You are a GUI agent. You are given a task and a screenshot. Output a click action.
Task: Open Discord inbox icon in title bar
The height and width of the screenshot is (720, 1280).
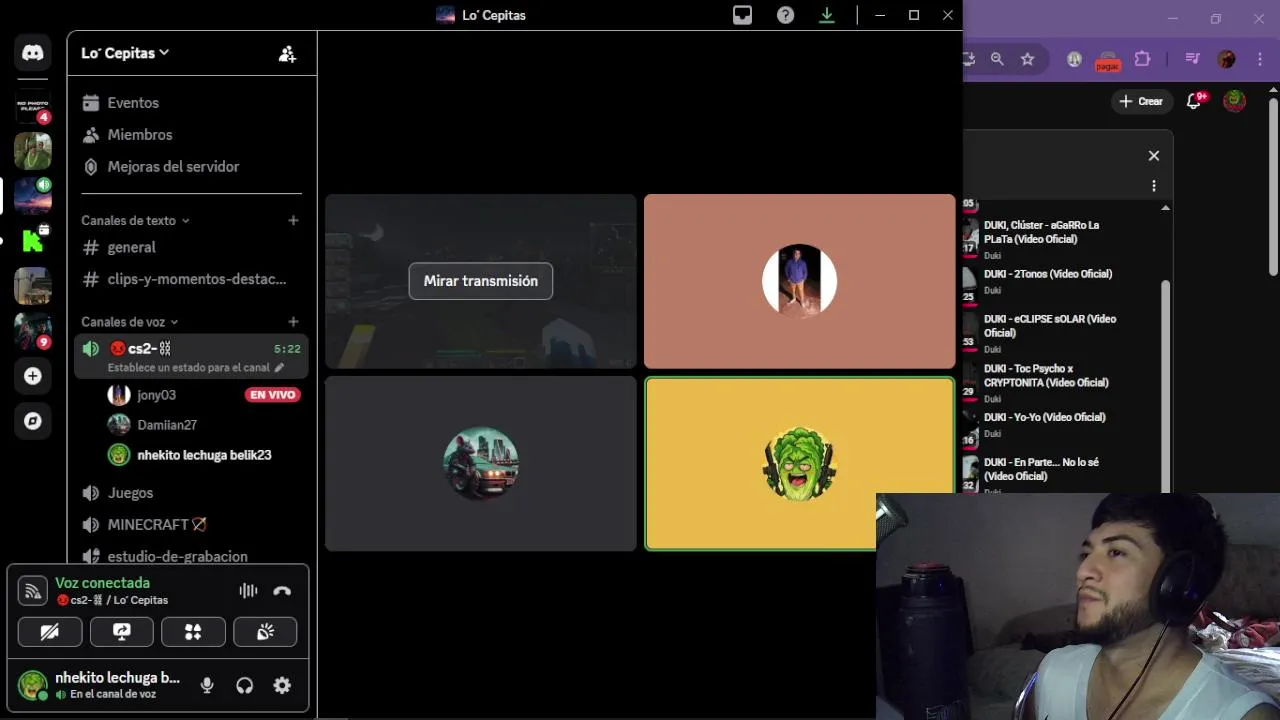742,15
